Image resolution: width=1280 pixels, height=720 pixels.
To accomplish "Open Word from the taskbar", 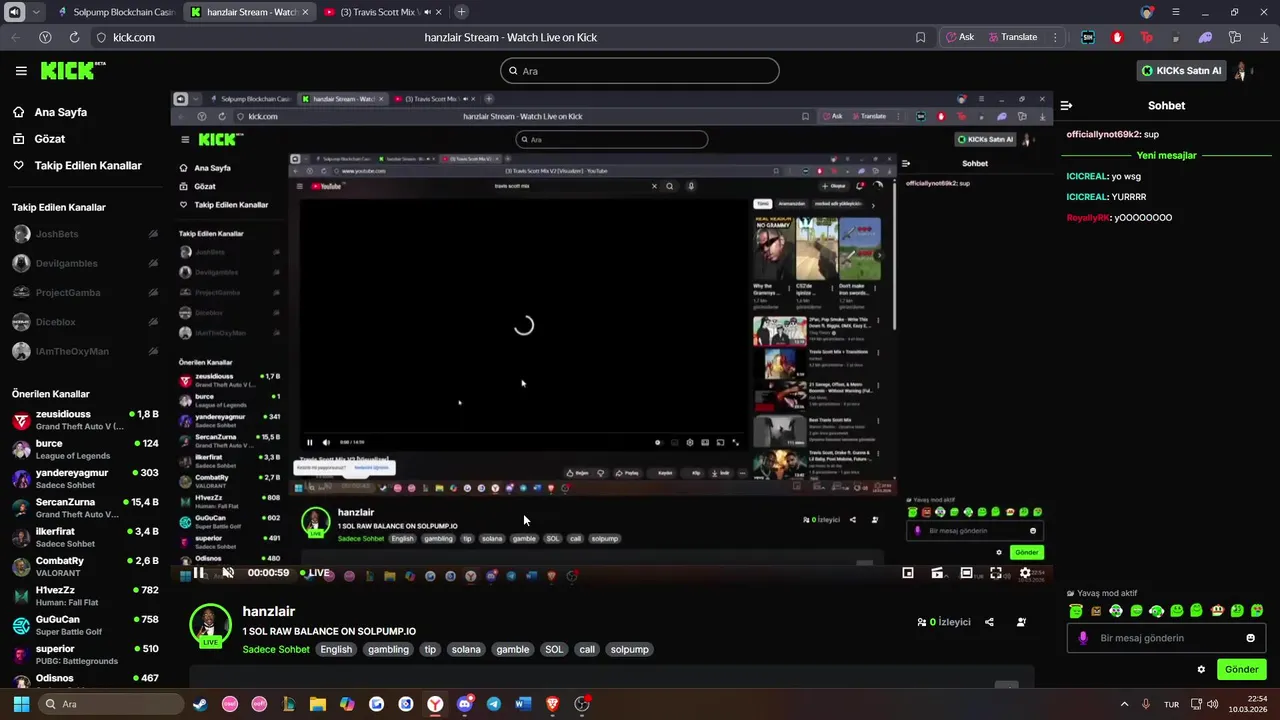I will [x=523, y=704].
